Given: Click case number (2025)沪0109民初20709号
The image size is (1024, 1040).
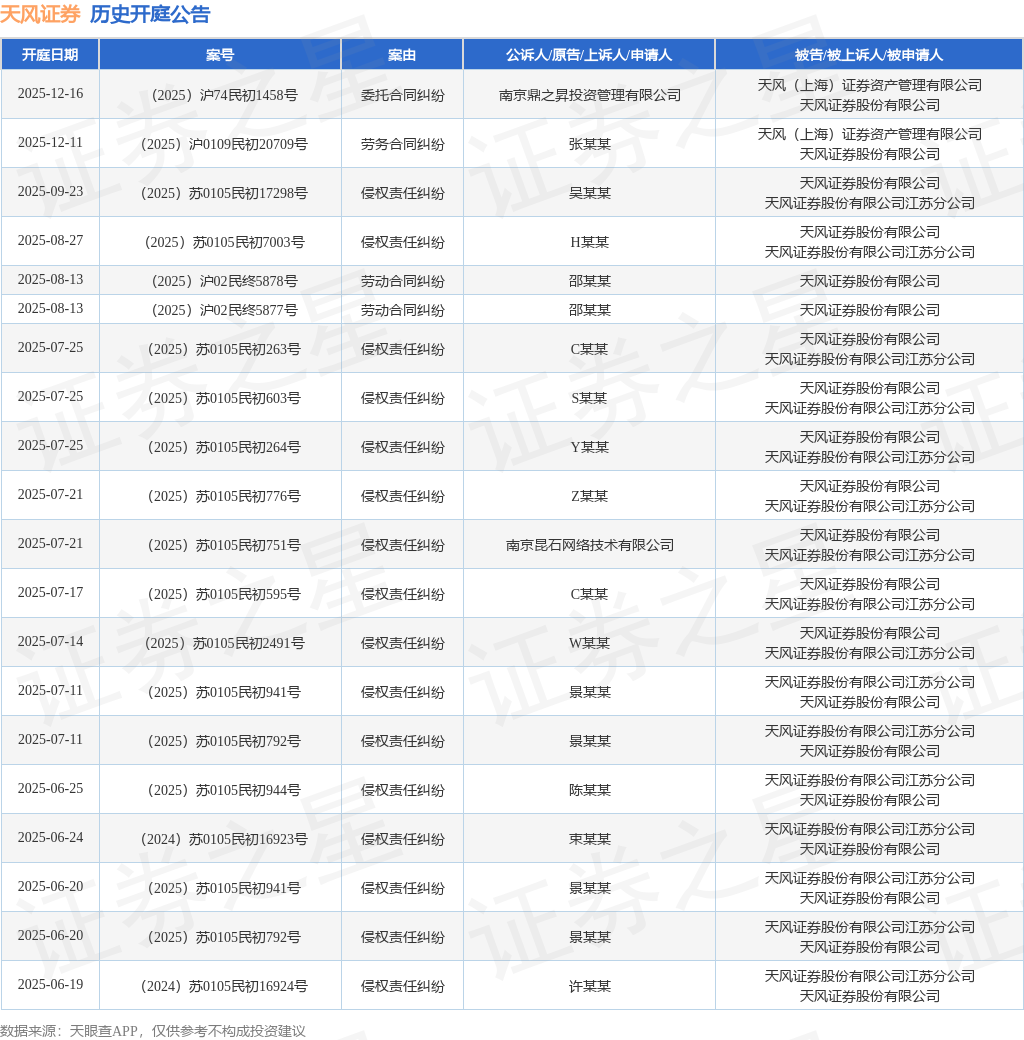Looking at the screenshot, I should (224, 144).
